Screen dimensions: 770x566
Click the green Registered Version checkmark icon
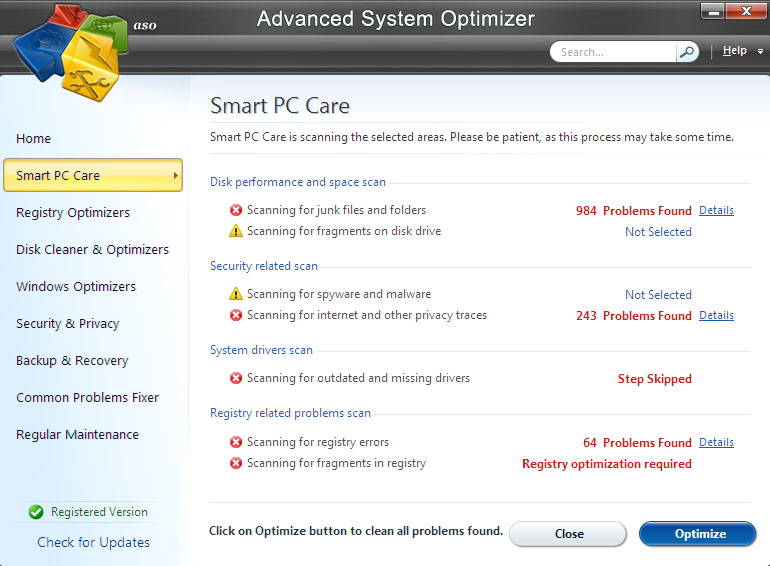(36, 512)
